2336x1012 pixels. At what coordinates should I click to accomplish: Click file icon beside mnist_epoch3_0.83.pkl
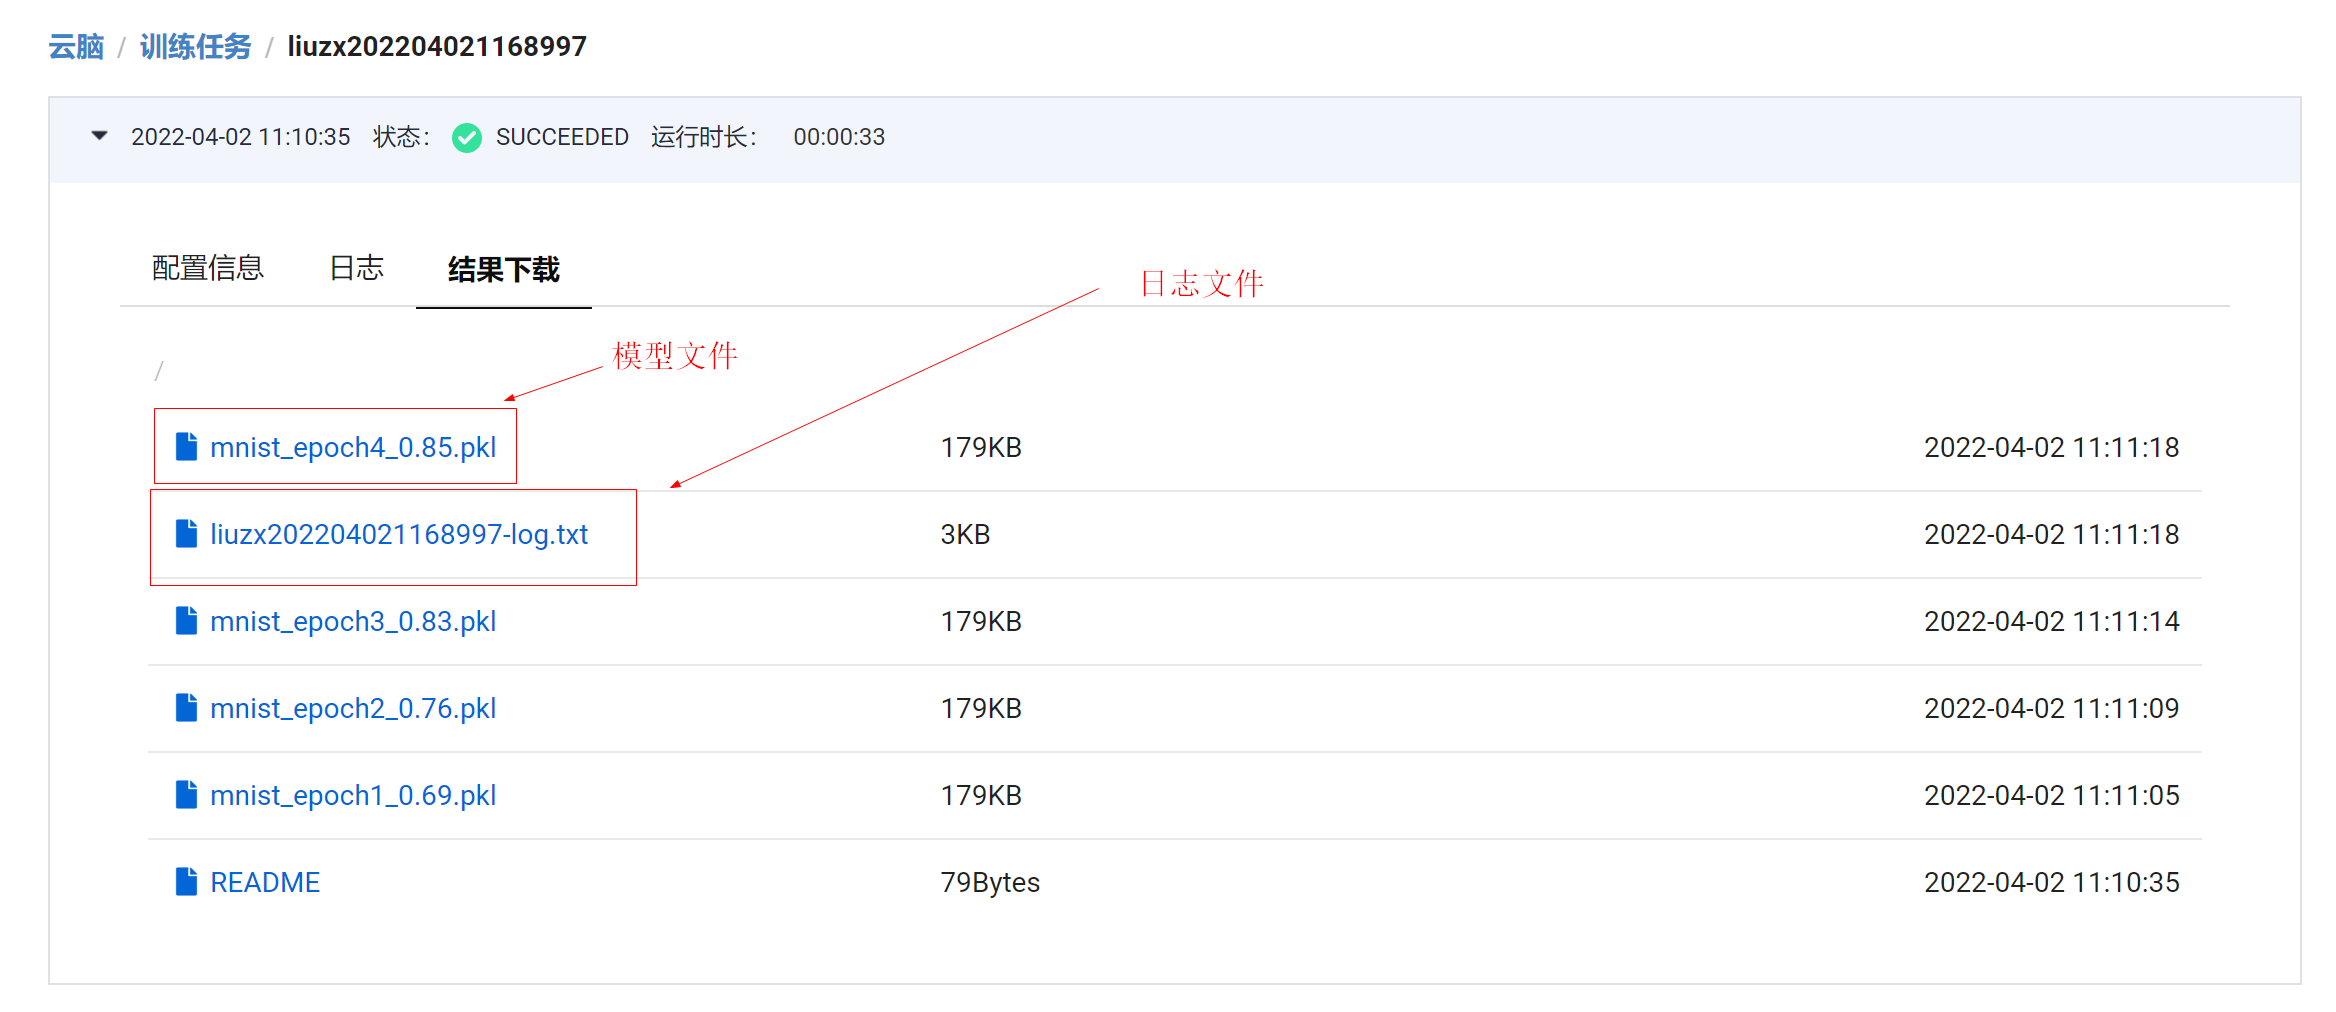(x=186, y=621)
